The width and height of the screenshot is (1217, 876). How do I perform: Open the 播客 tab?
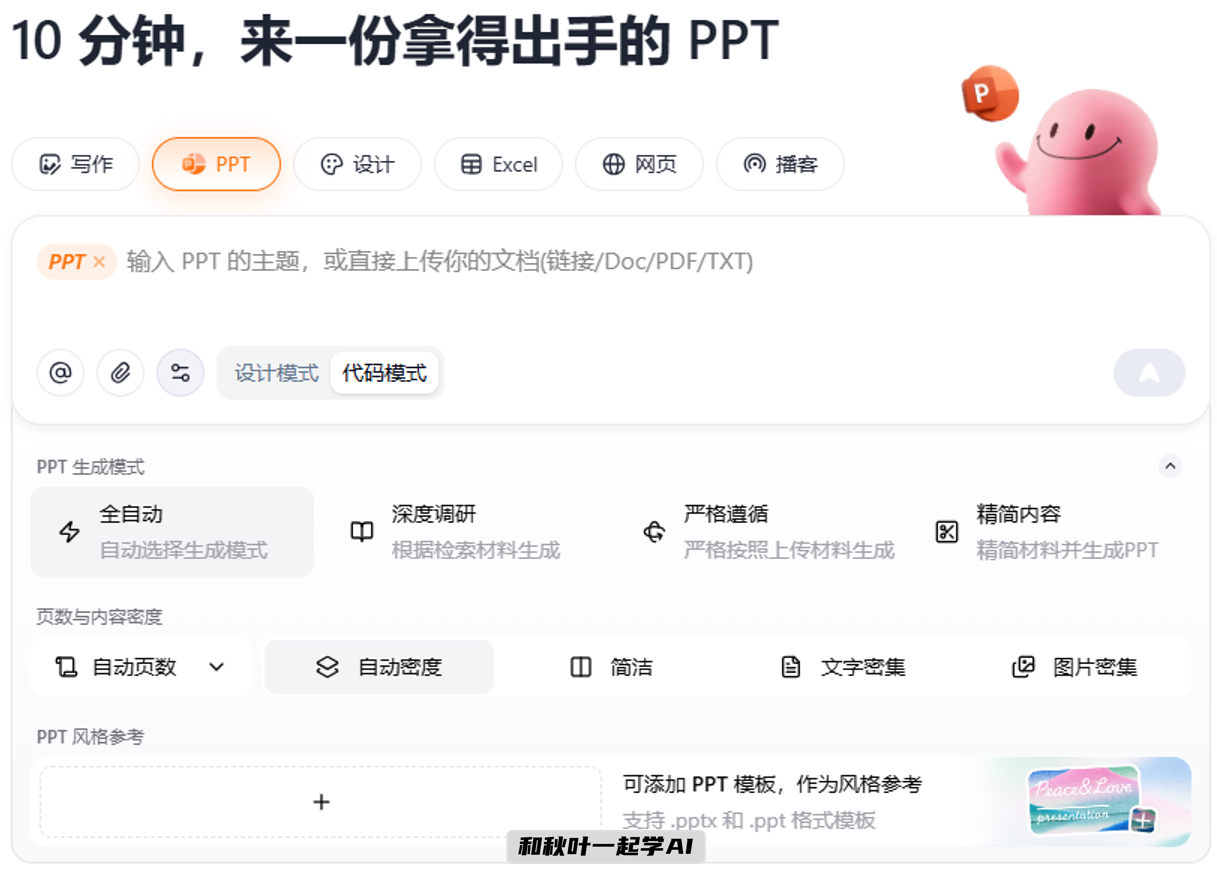click(x=780, y=164)
